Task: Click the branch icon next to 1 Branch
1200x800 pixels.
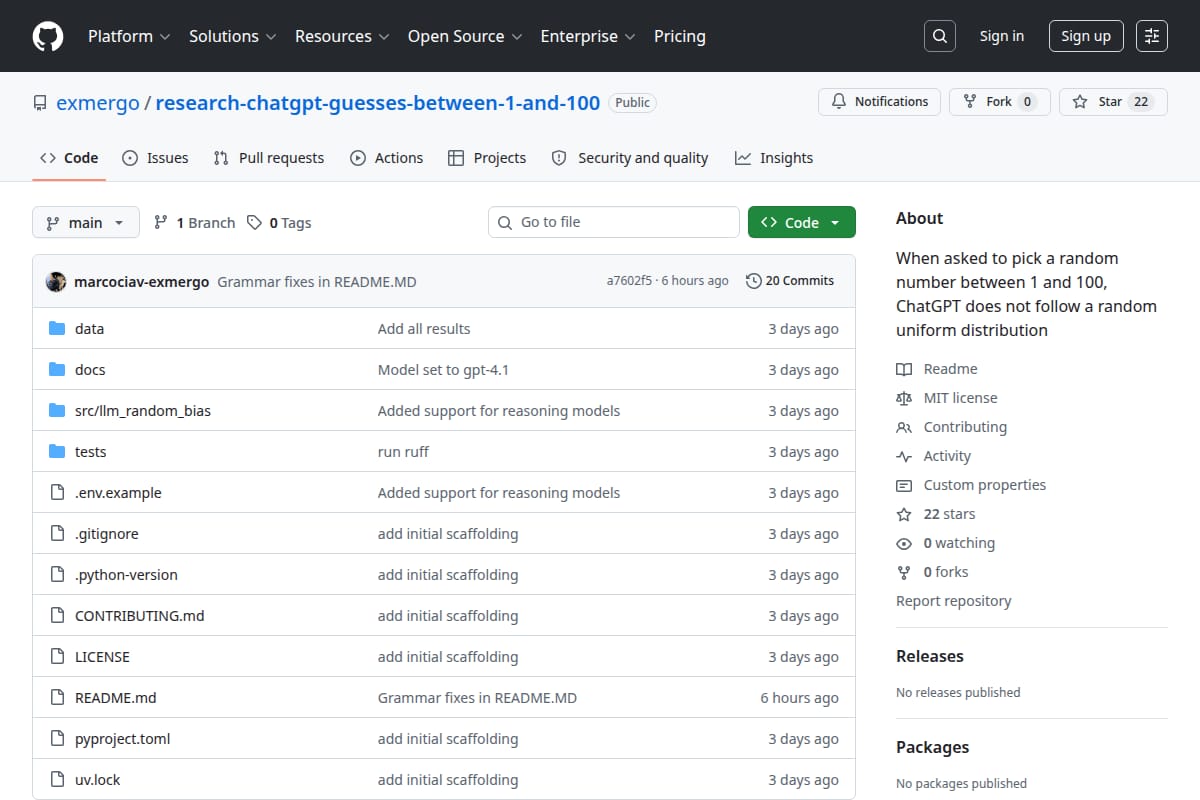Action: click(160, 223)
